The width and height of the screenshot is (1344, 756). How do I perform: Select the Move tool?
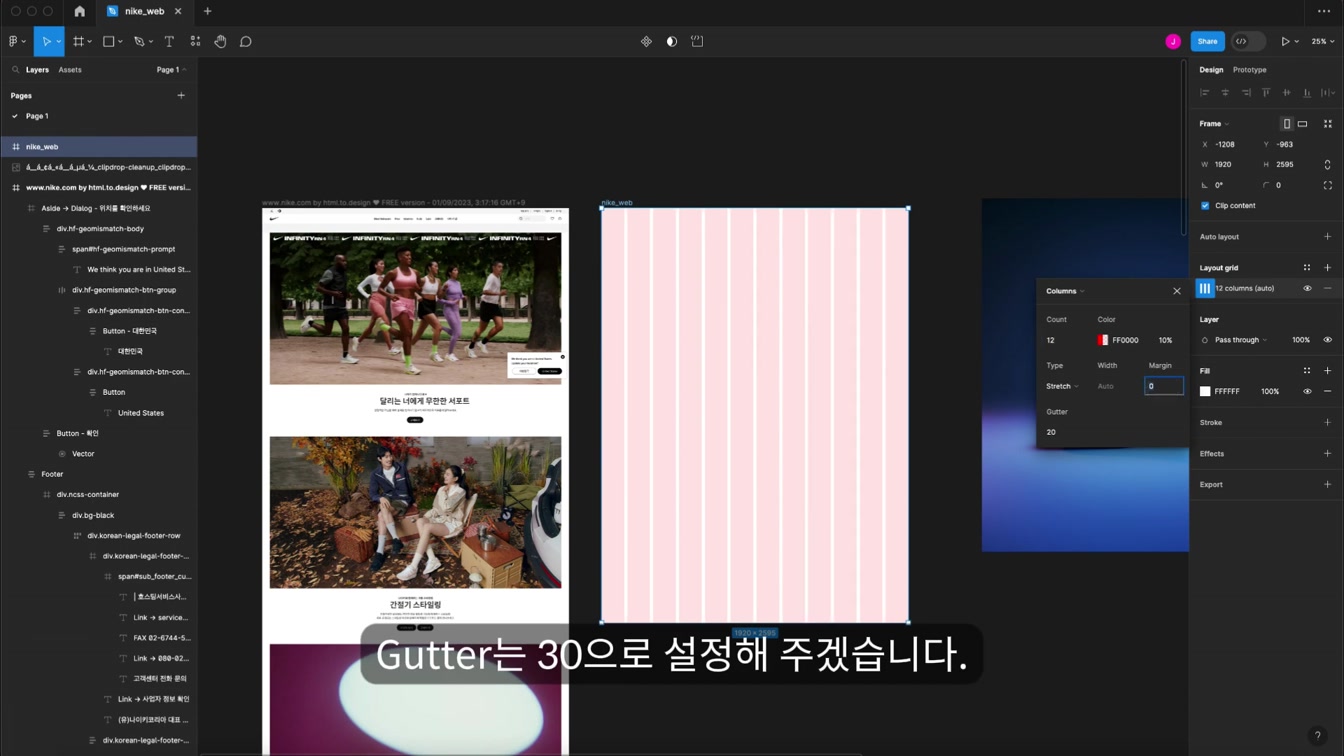tap(46, 41)
